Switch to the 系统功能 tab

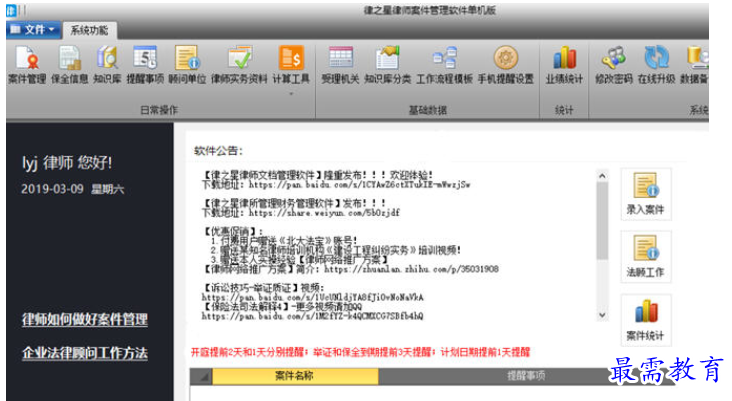click(90, 30)
